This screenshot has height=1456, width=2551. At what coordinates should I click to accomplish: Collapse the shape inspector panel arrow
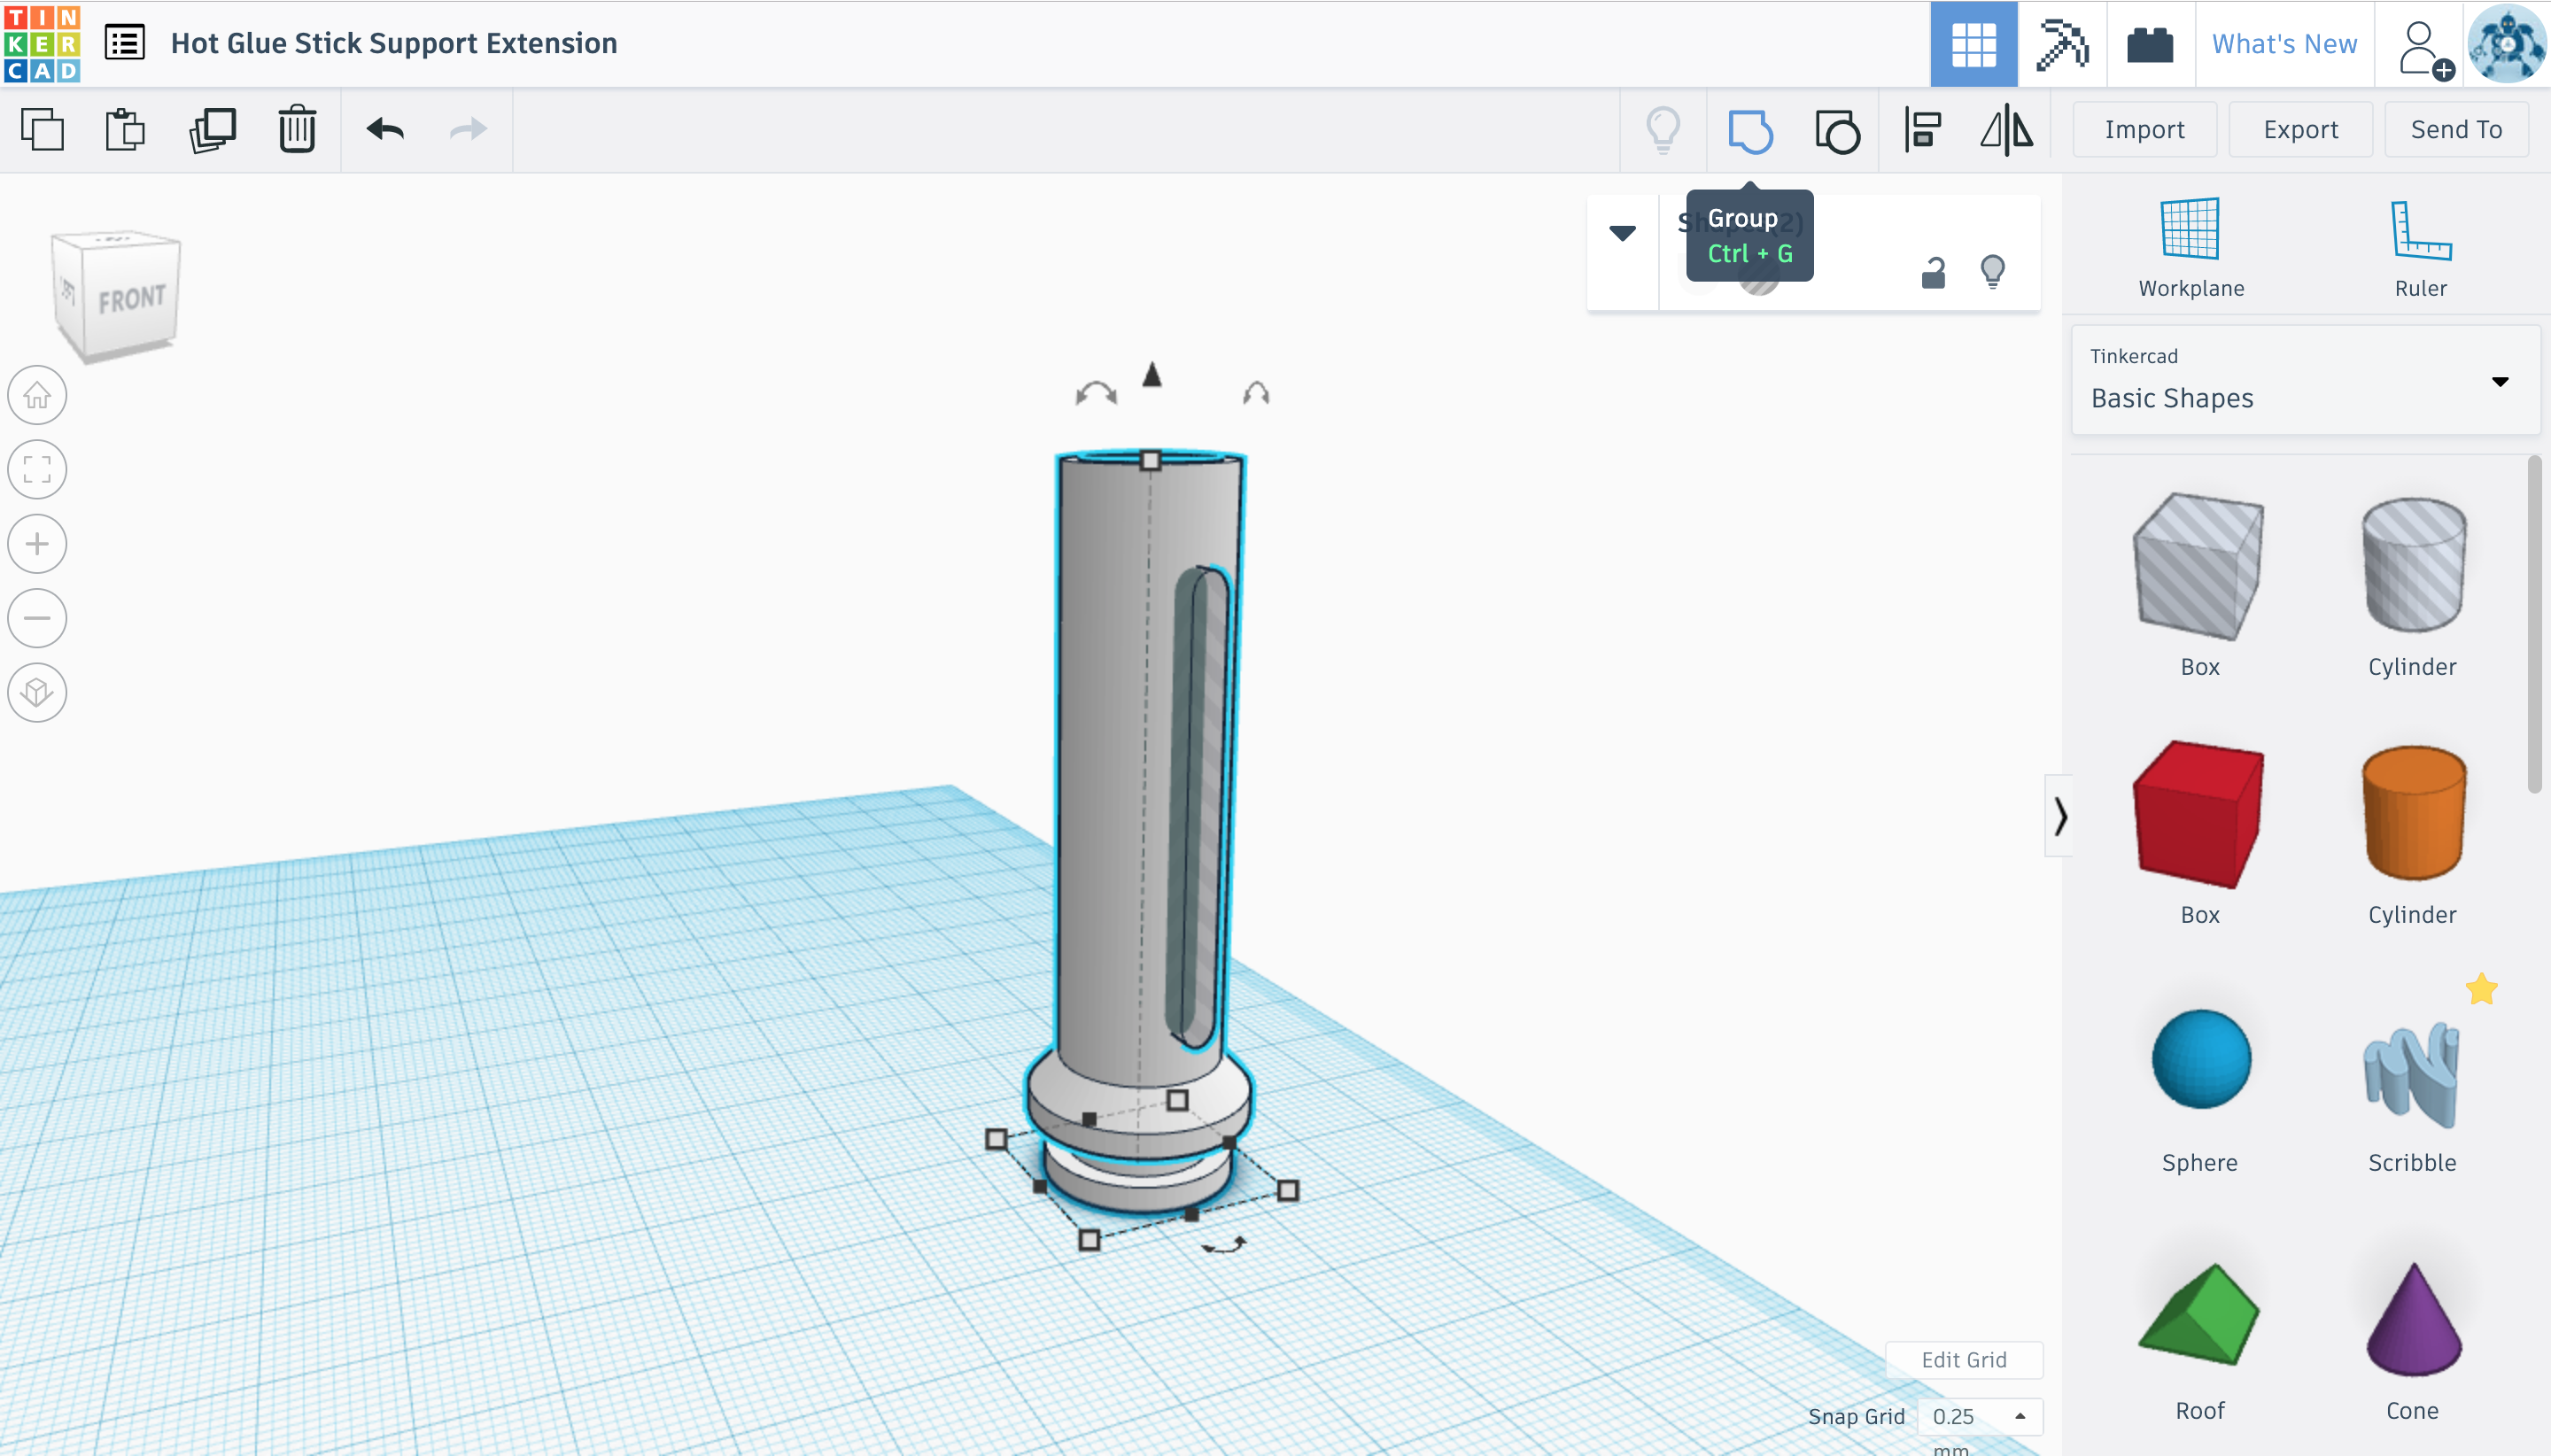(x=1622, y=233)
